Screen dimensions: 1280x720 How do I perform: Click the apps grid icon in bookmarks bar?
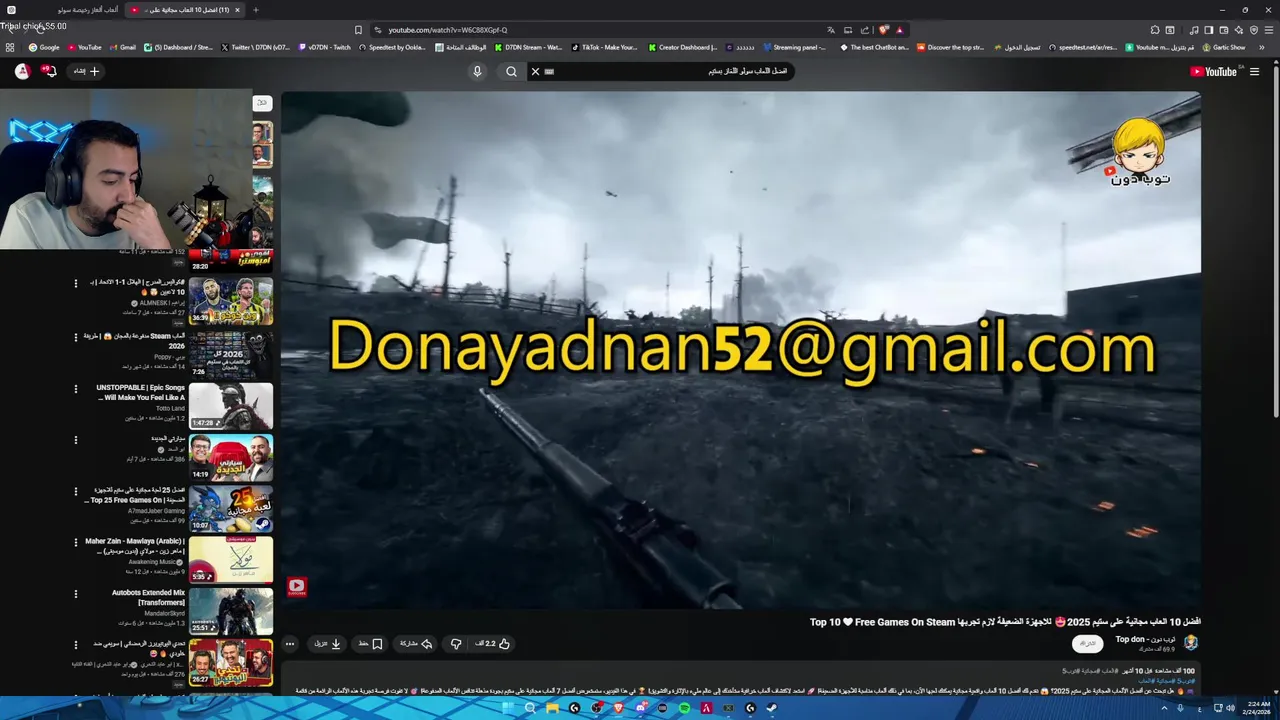pos(10,47)
